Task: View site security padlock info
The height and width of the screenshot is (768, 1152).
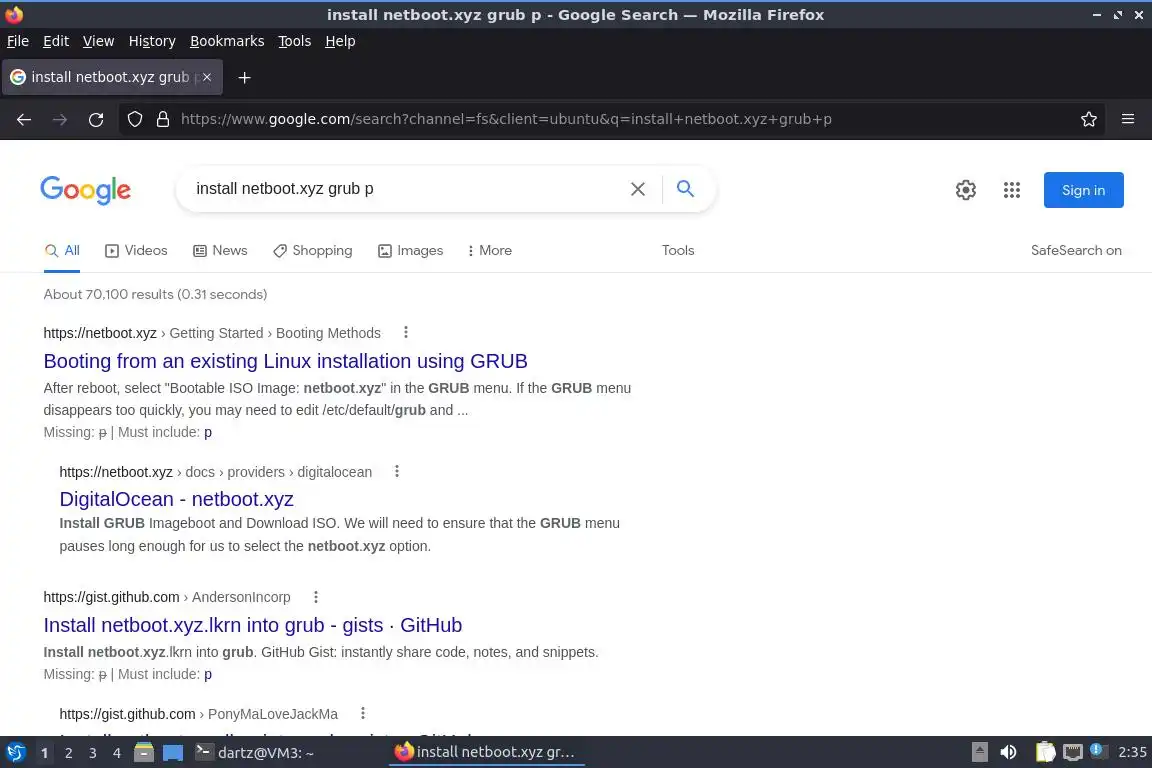Action: tap(163, 119)
